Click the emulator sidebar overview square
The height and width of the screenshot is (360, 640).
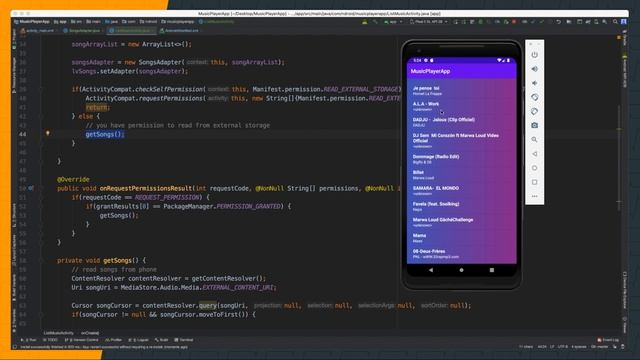pos(534,182)
